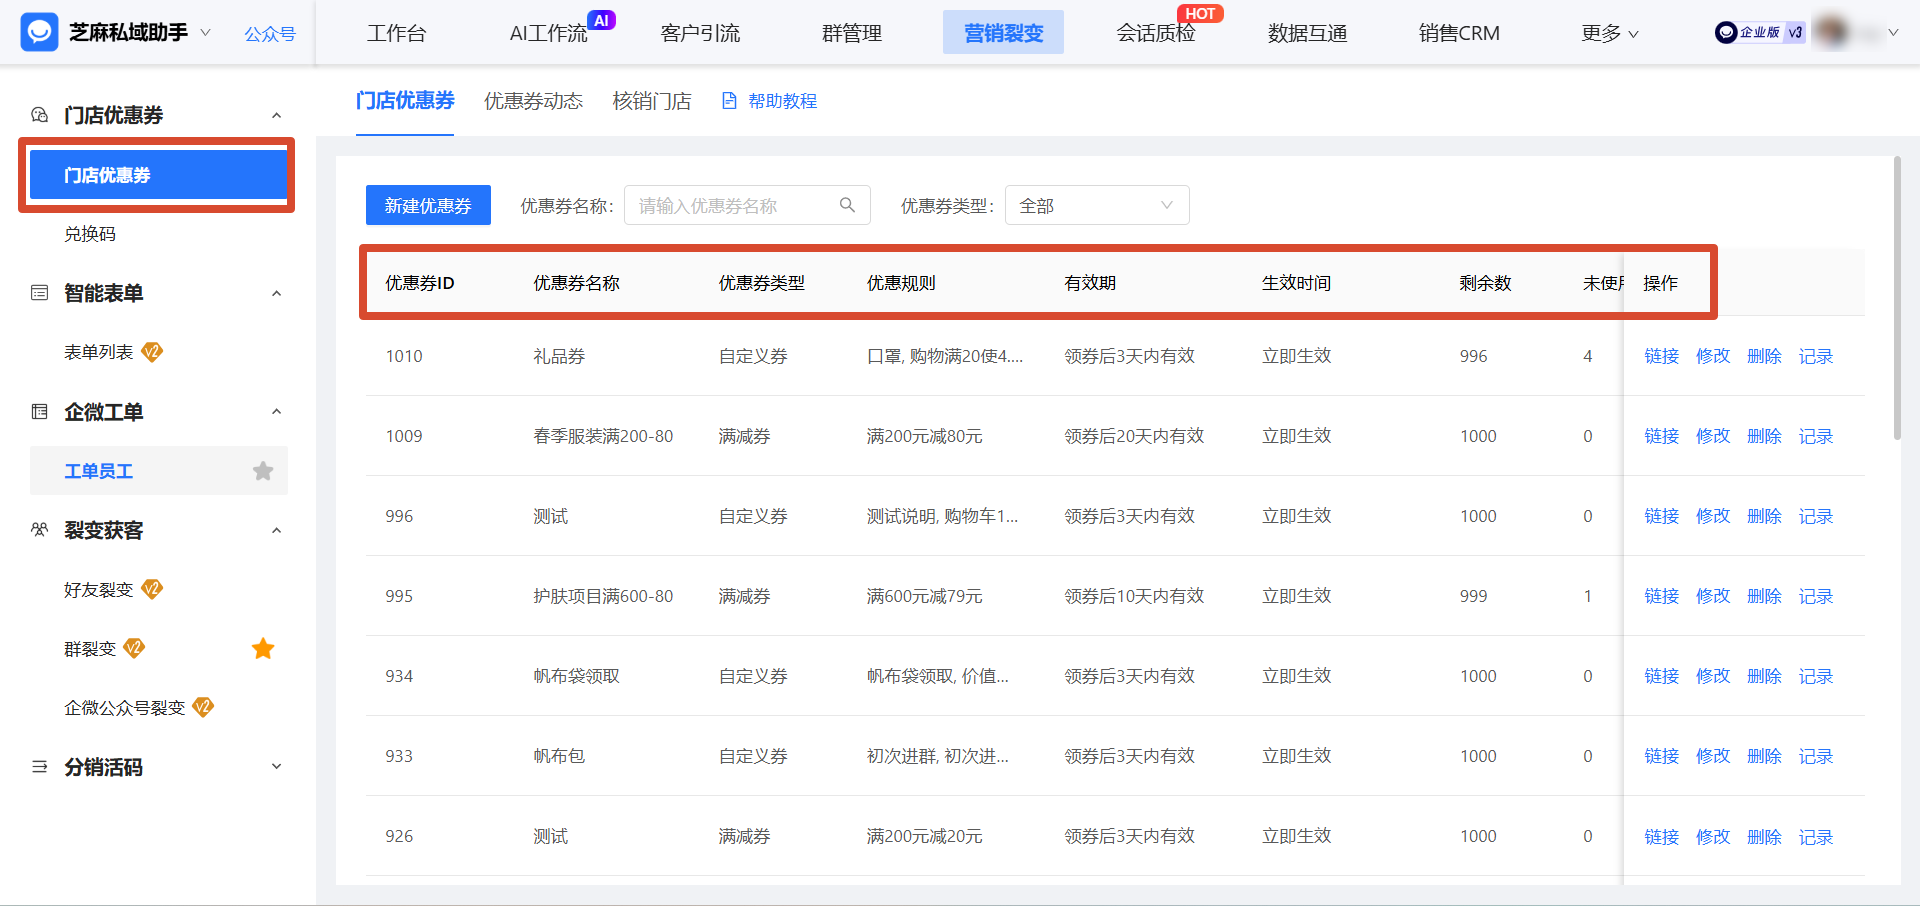The image size is (1920, 906).
Task: Open 好友裂变 in the sidebar
Action: tap(98, 589)
